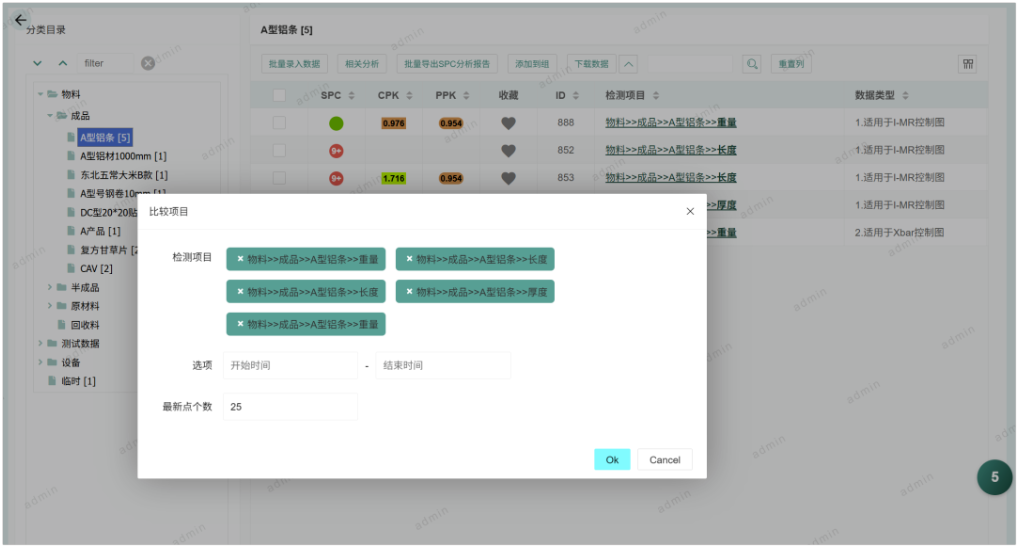Select CAV [2] in the category tree
The image size is (1018, 548).
point(96,269)
